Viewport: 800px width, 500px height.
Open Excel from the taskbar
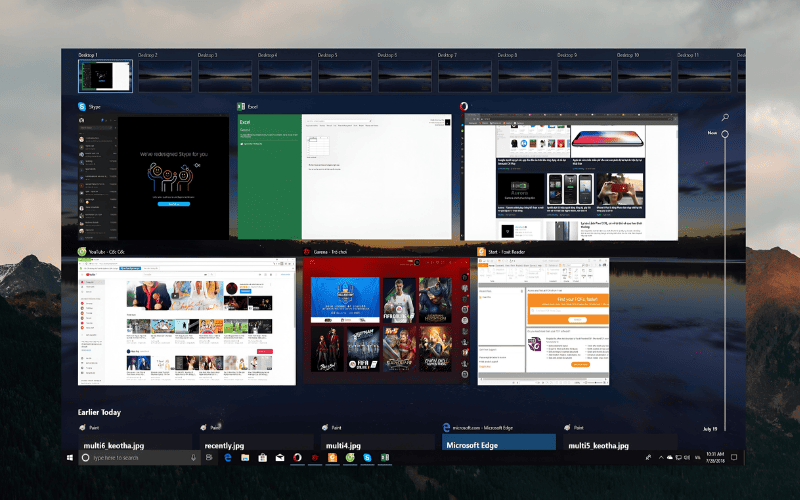(x=385, y=458)
